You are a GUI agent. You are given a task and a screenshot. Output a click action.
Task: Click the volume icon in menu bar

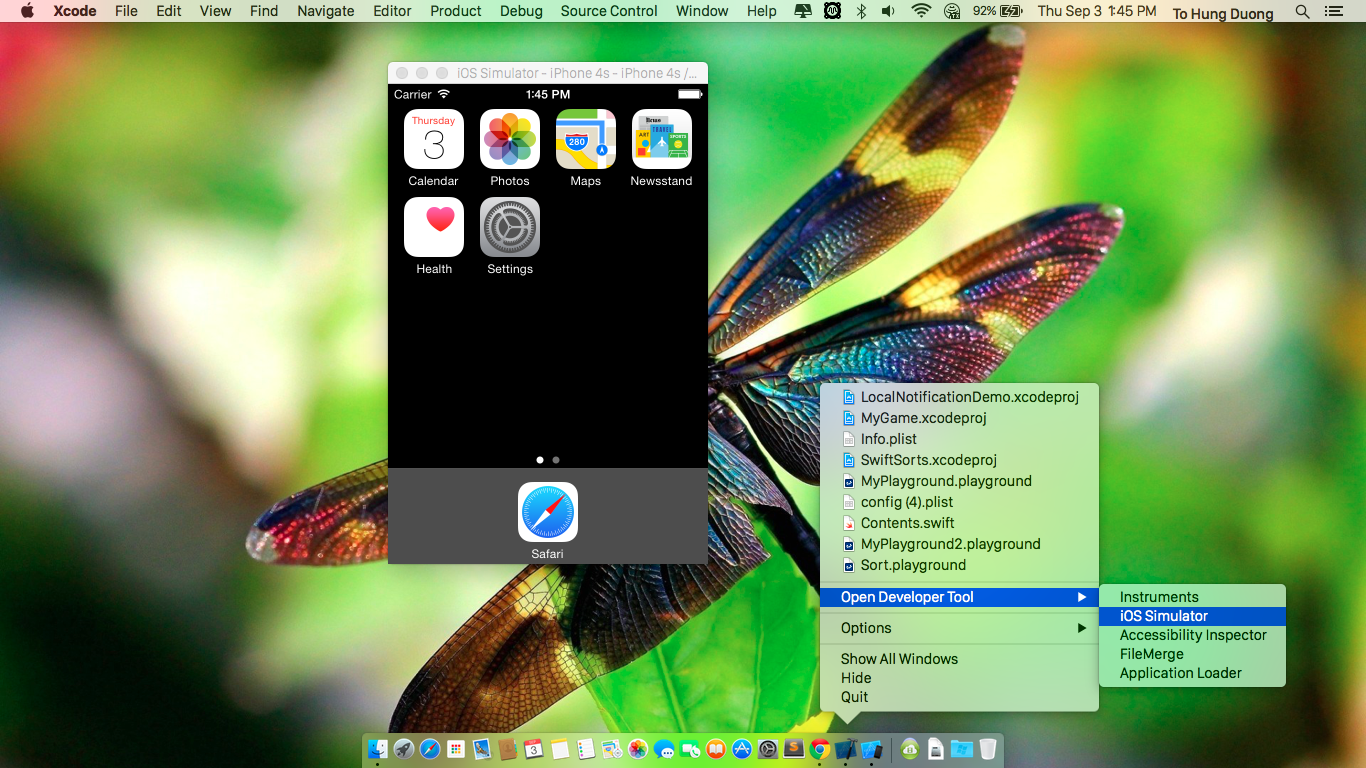click(x=889, y=11)
